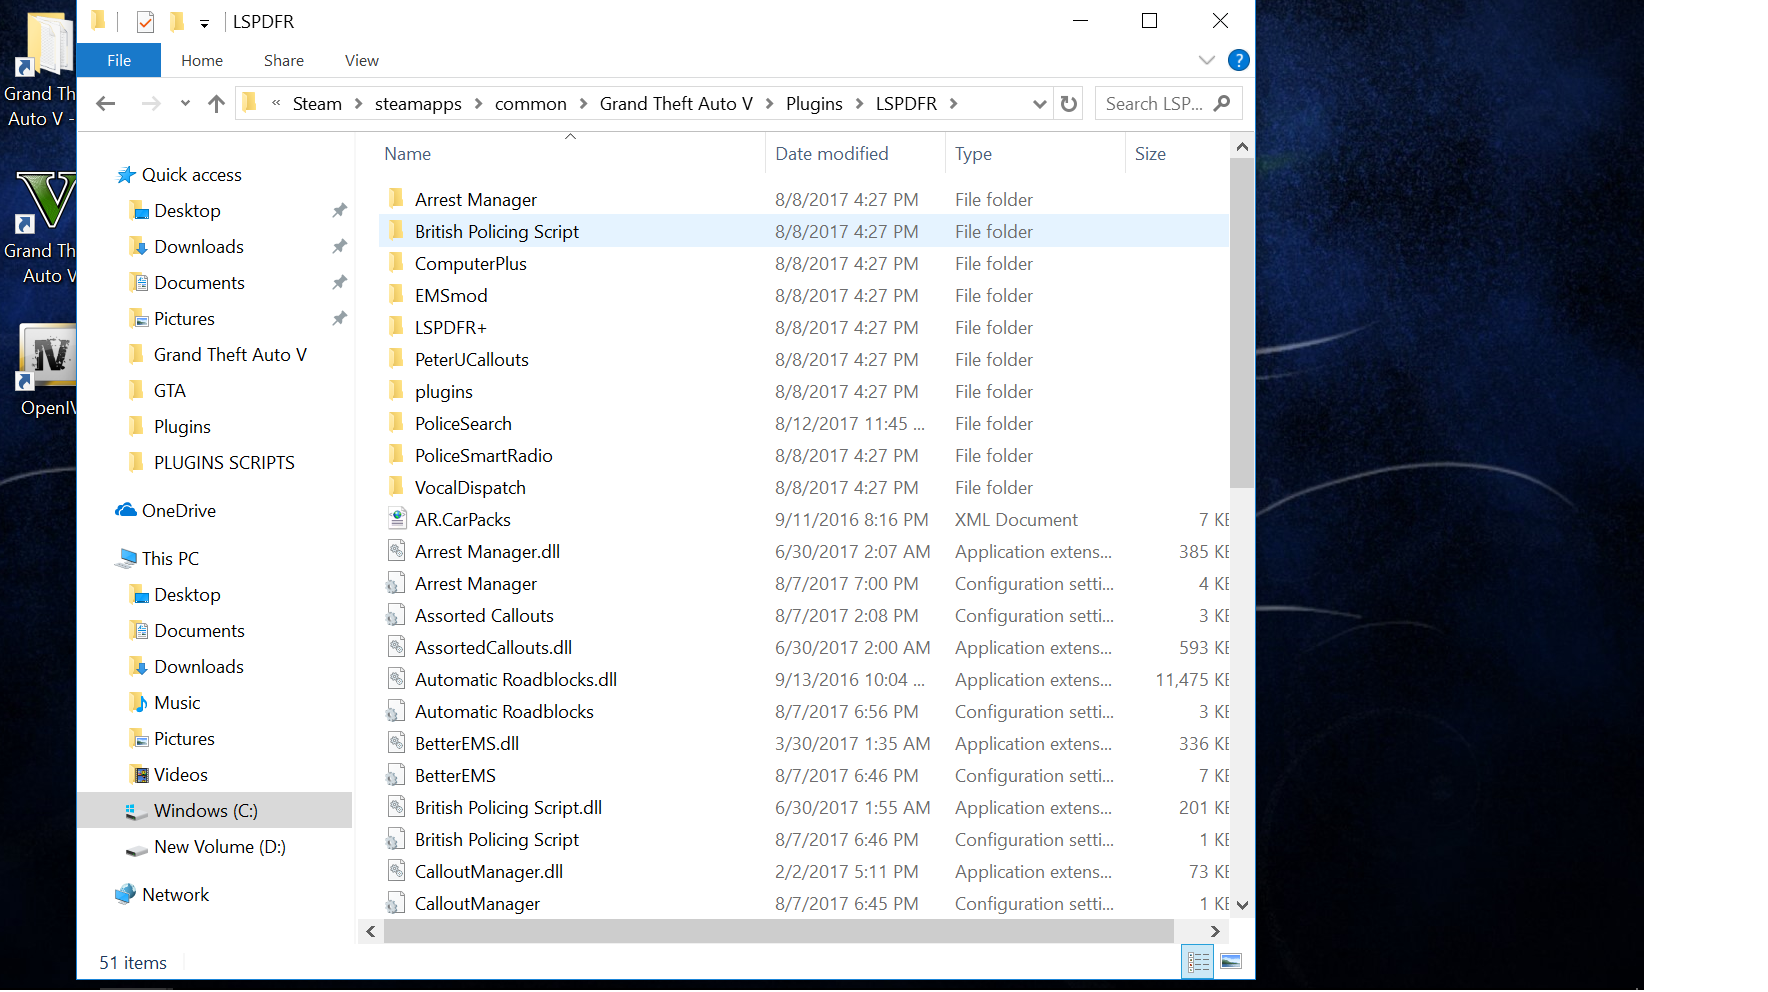This screenshot has height=992, width=1768.
Task: Switch to large thumbnails view icon
Action: pos(1231,962)
